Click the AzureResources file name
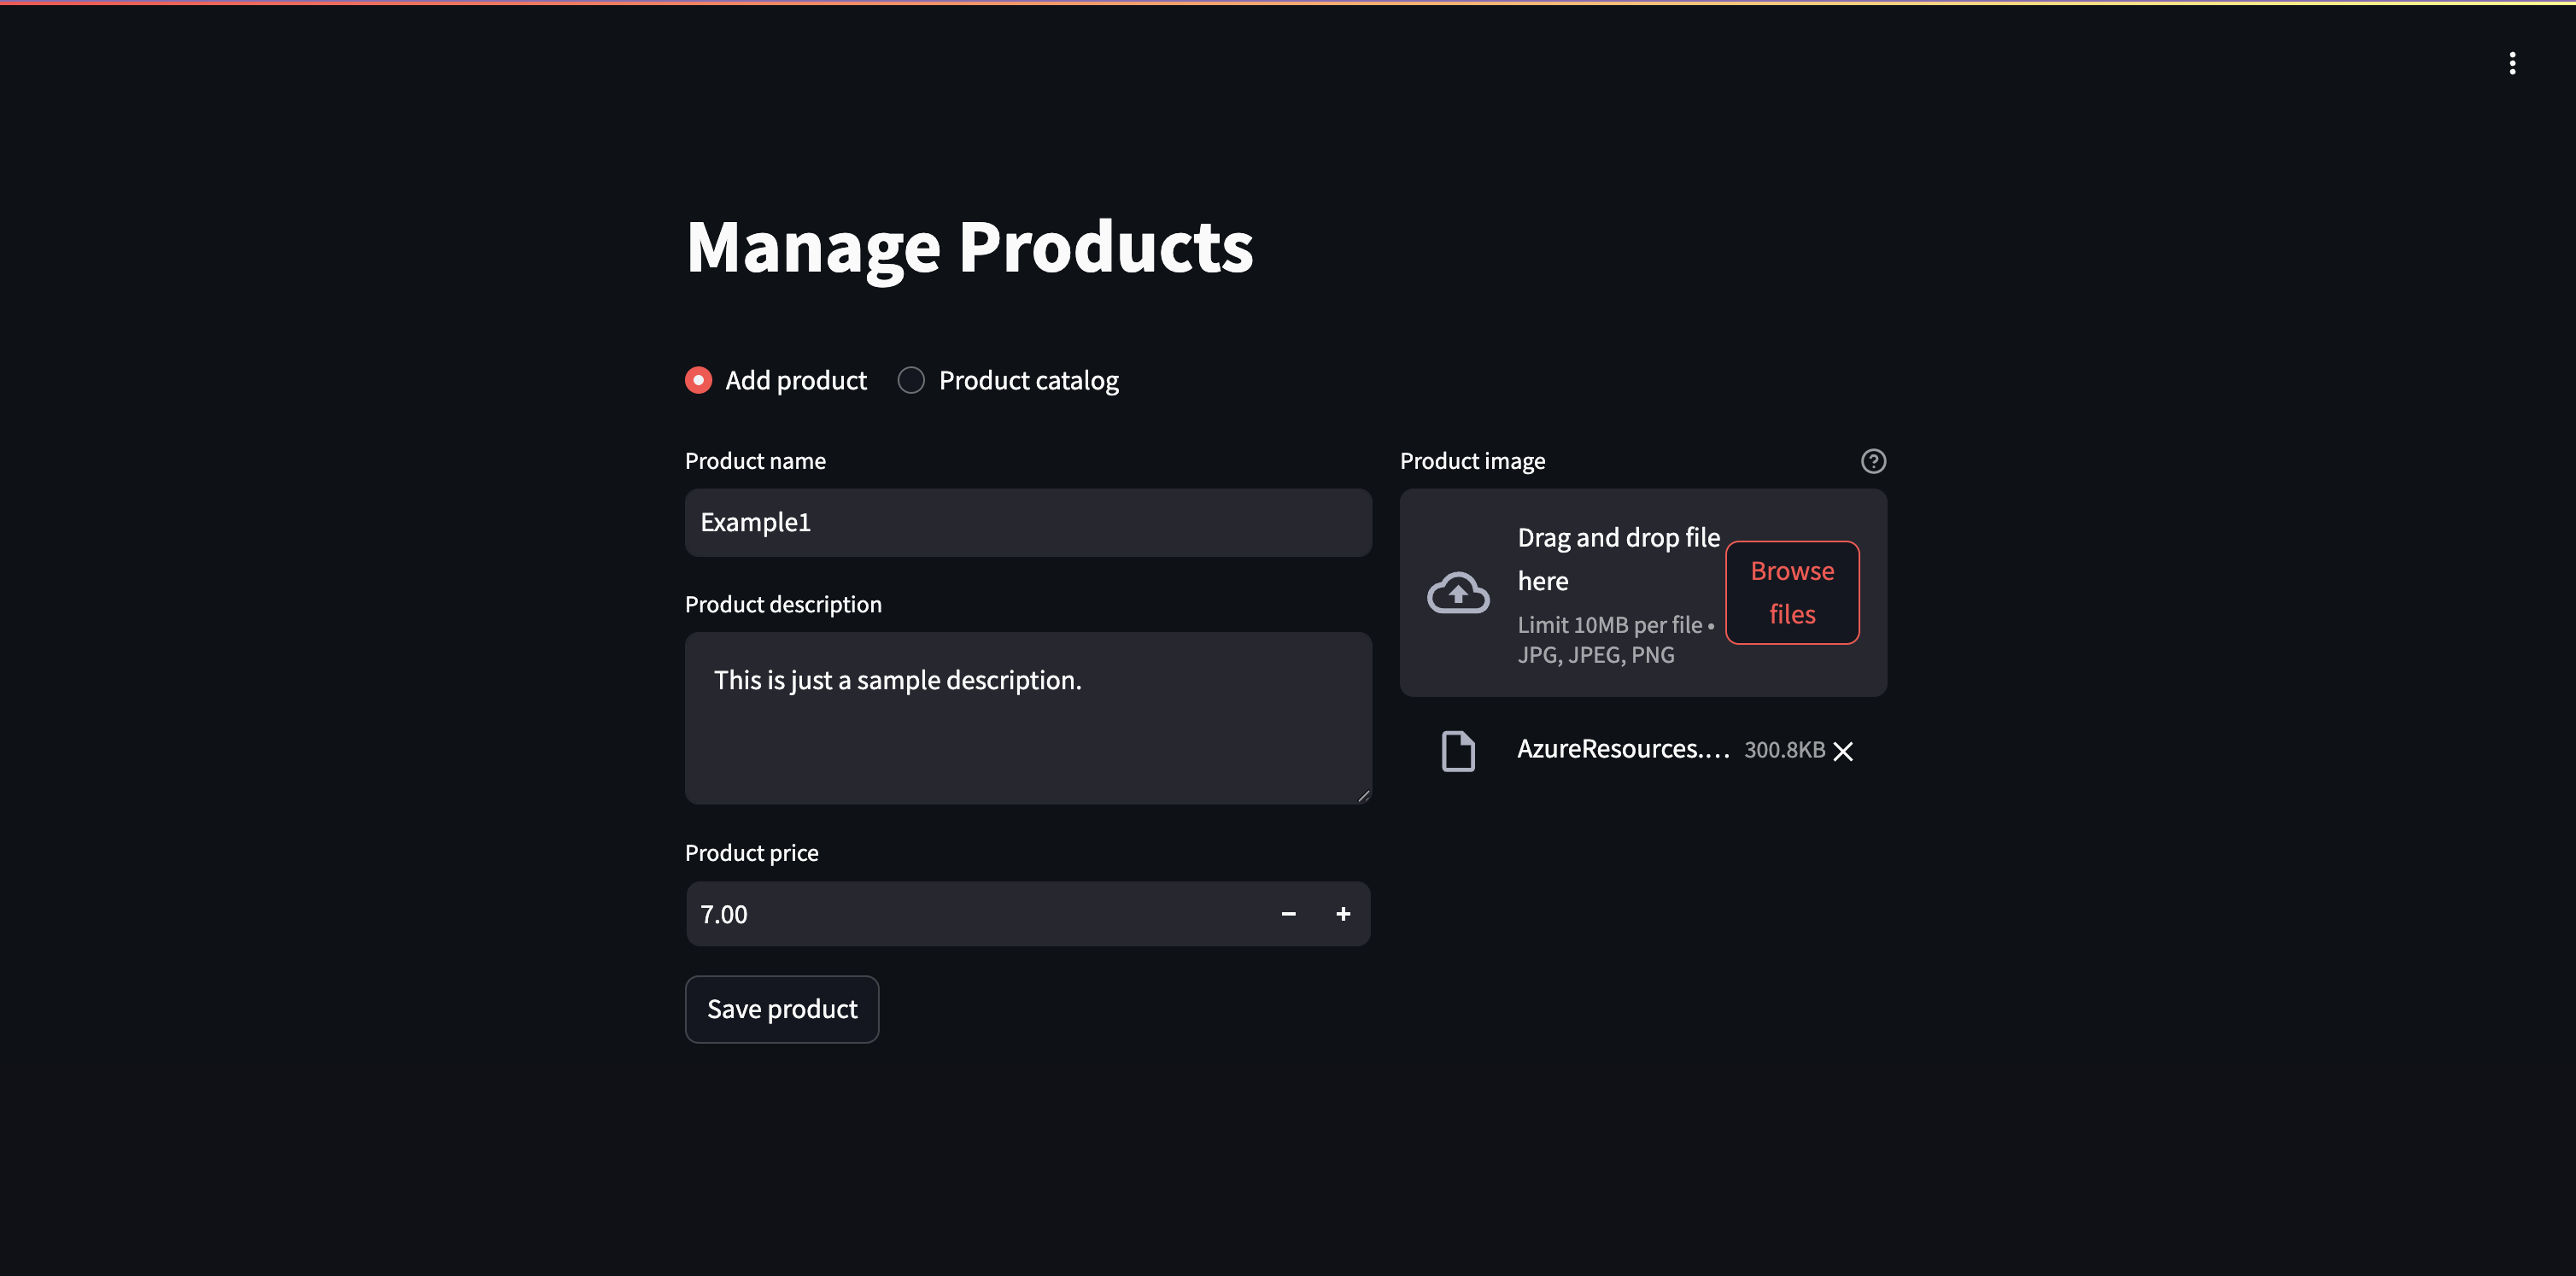The image size is (2576, 1276). [x=1622, y=749]
